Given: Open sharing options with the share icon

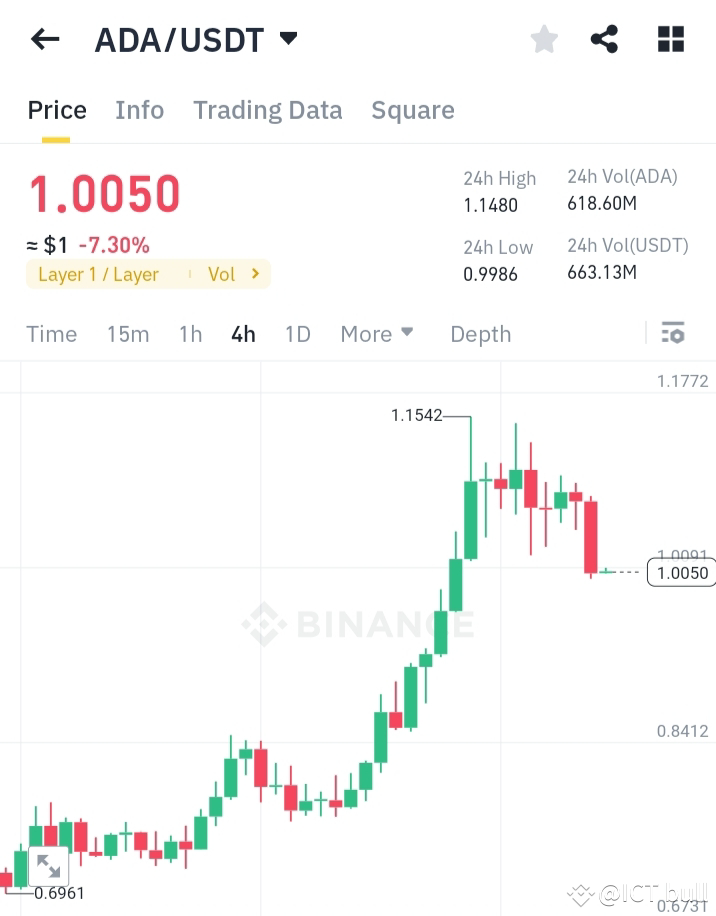Looking at the screenshot, I should [604, 39].
